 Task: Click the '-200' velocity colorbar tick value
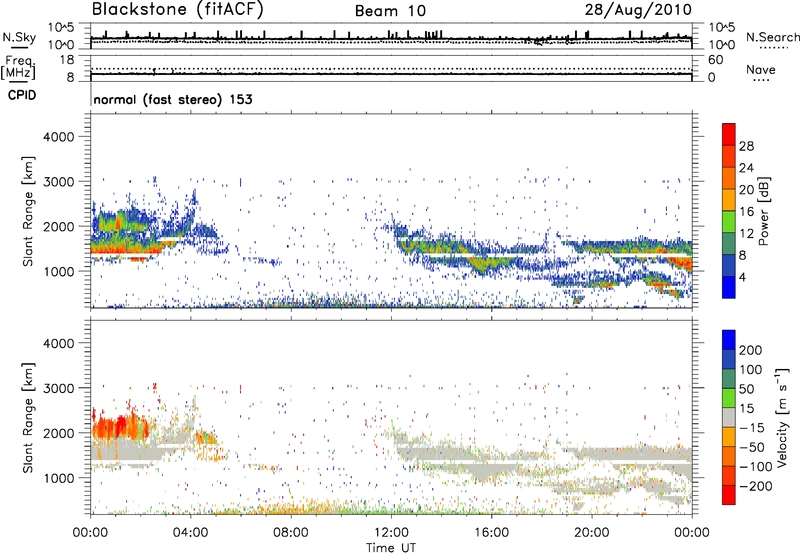coord(754,486)
